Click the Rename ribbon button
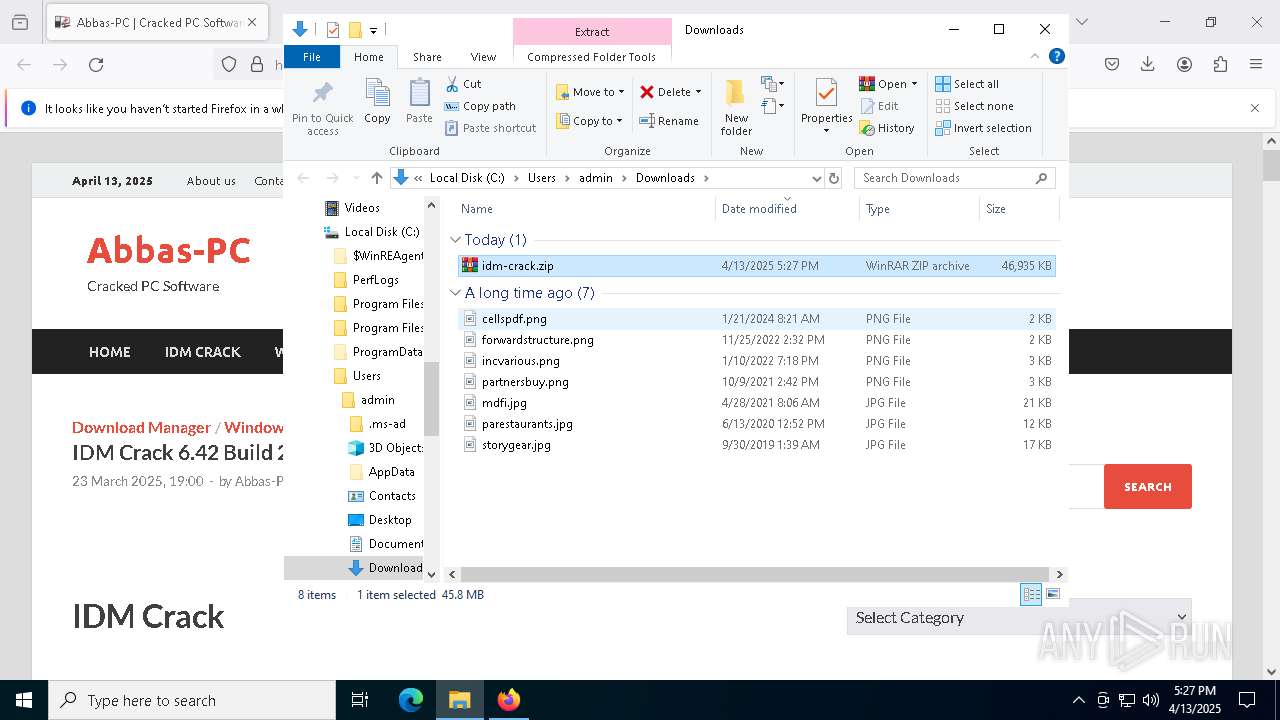 669,121
